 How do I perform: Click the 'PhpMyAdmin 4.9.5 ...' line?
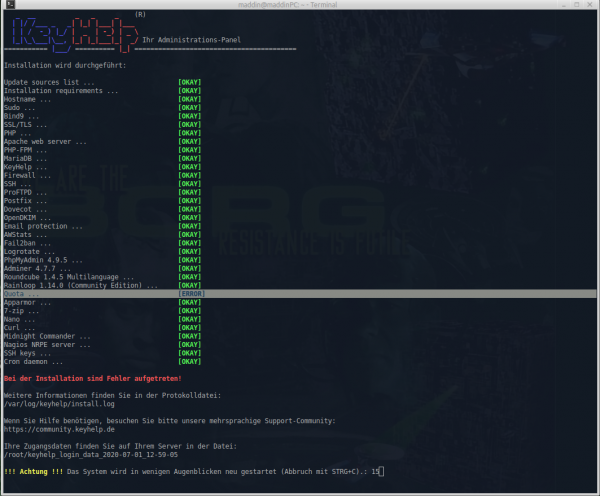pos(43,259)
